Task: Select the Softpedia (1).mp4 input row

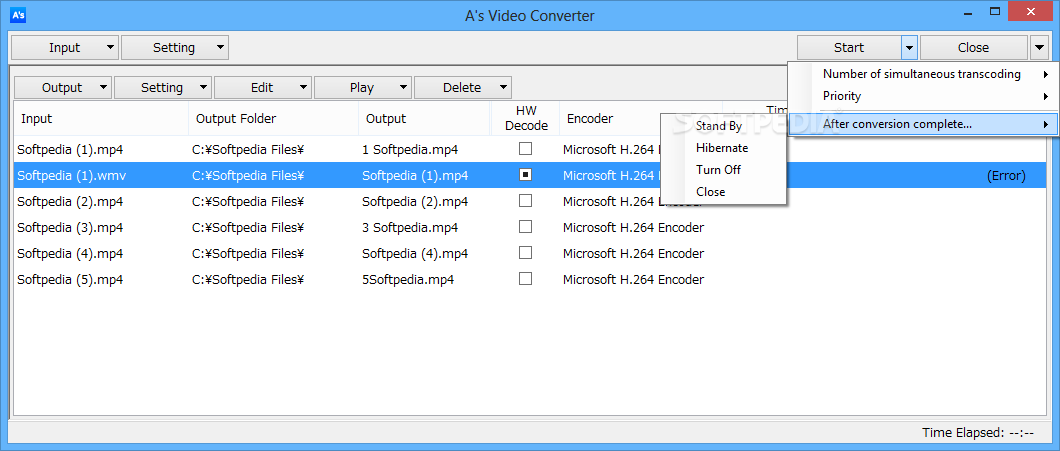Action: click(70, 149)
